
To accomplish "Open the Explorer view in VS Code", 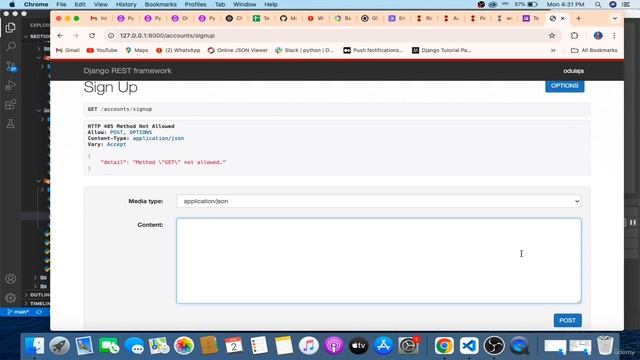I will [x=11, y=28].
